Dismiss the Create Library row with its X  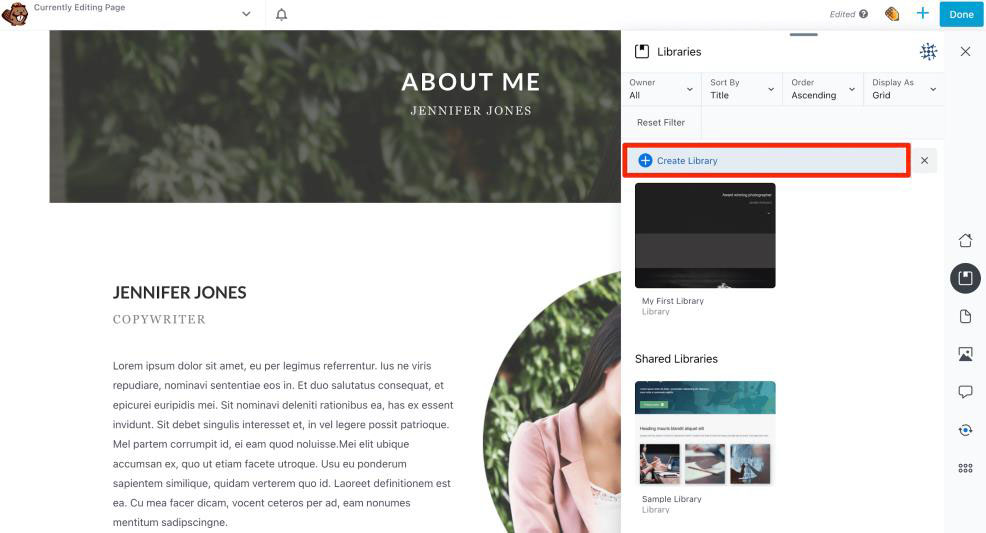click(924, 160)
